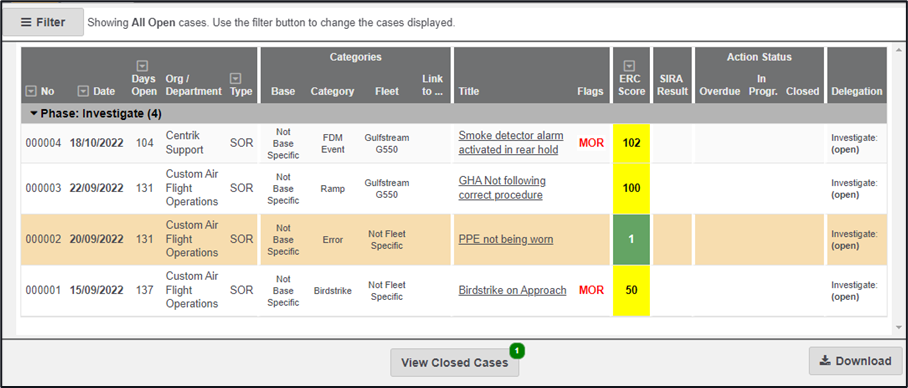Download the case list
Viewport: 908px width, 388px height.
pos(855,361)
